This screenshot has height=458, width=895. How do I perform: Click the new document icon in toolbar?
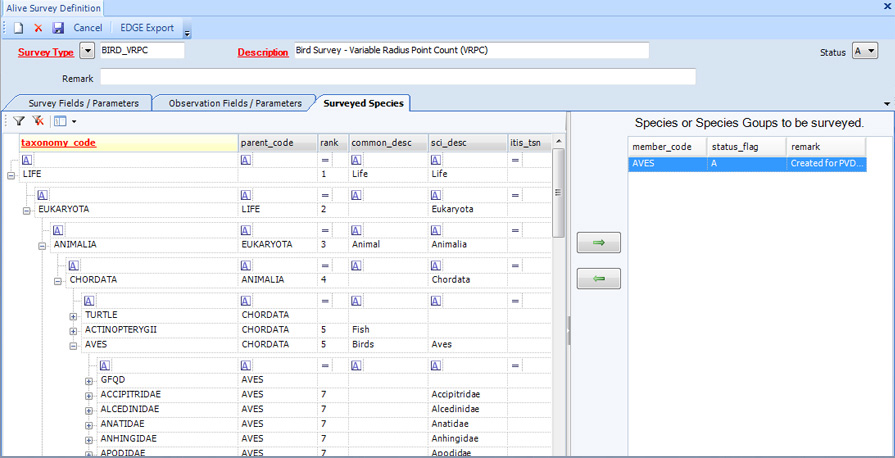pos(18,28)
